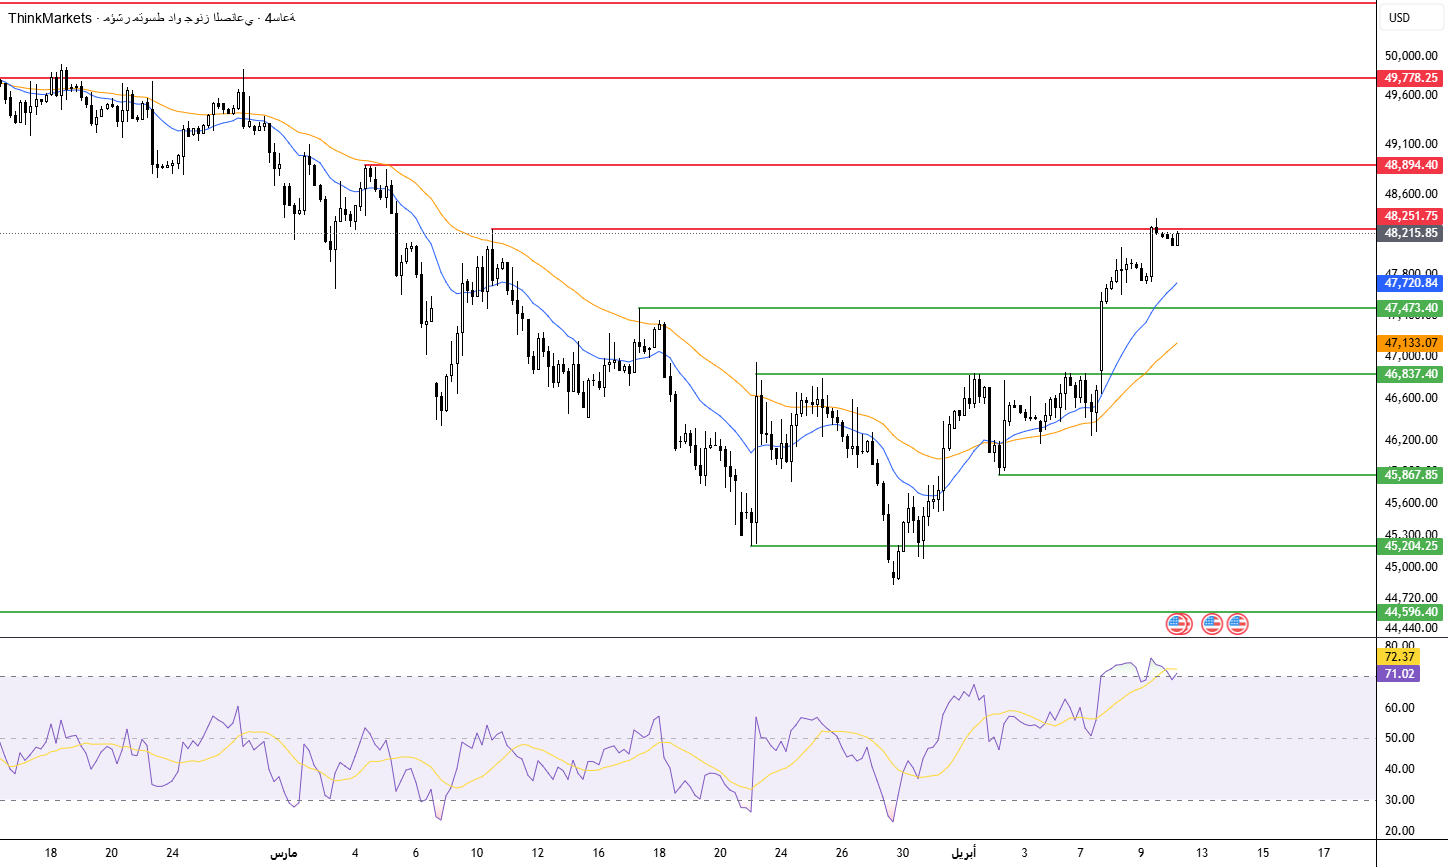Click the current price label 48,215.85
Viewport: 1448px width, 867px height.
pyautogui.click(x=1411, y=233)
